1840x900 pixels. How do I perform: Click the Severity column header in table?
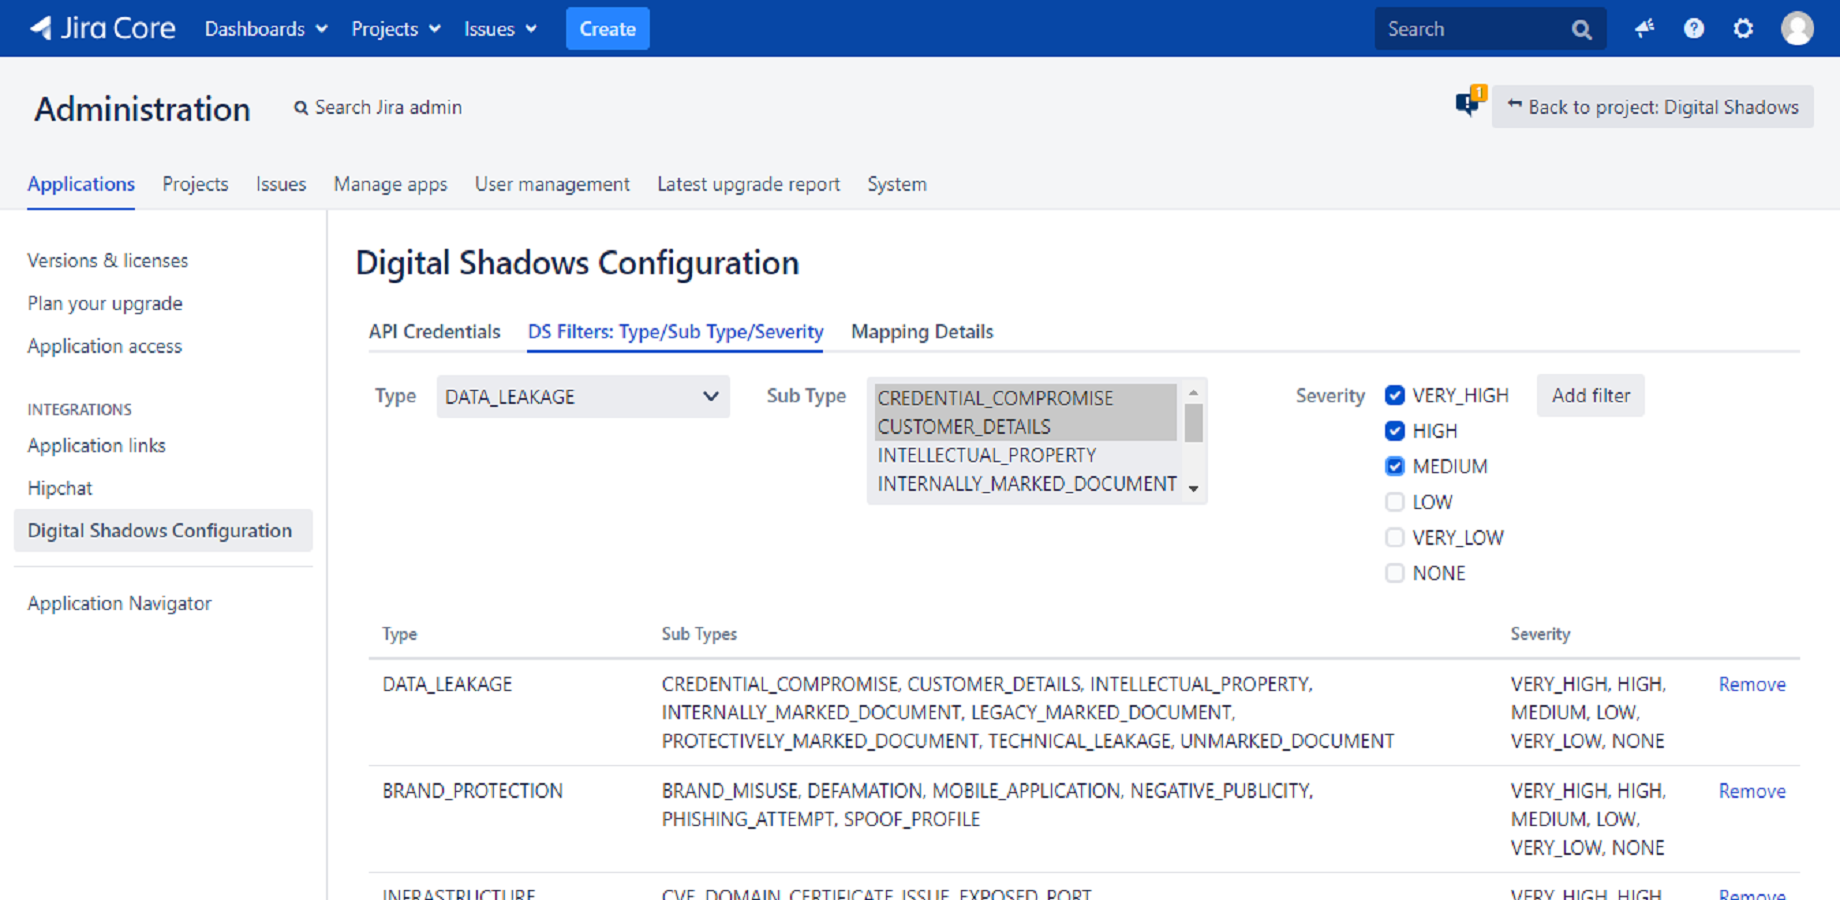click(x=1540, y=634)
